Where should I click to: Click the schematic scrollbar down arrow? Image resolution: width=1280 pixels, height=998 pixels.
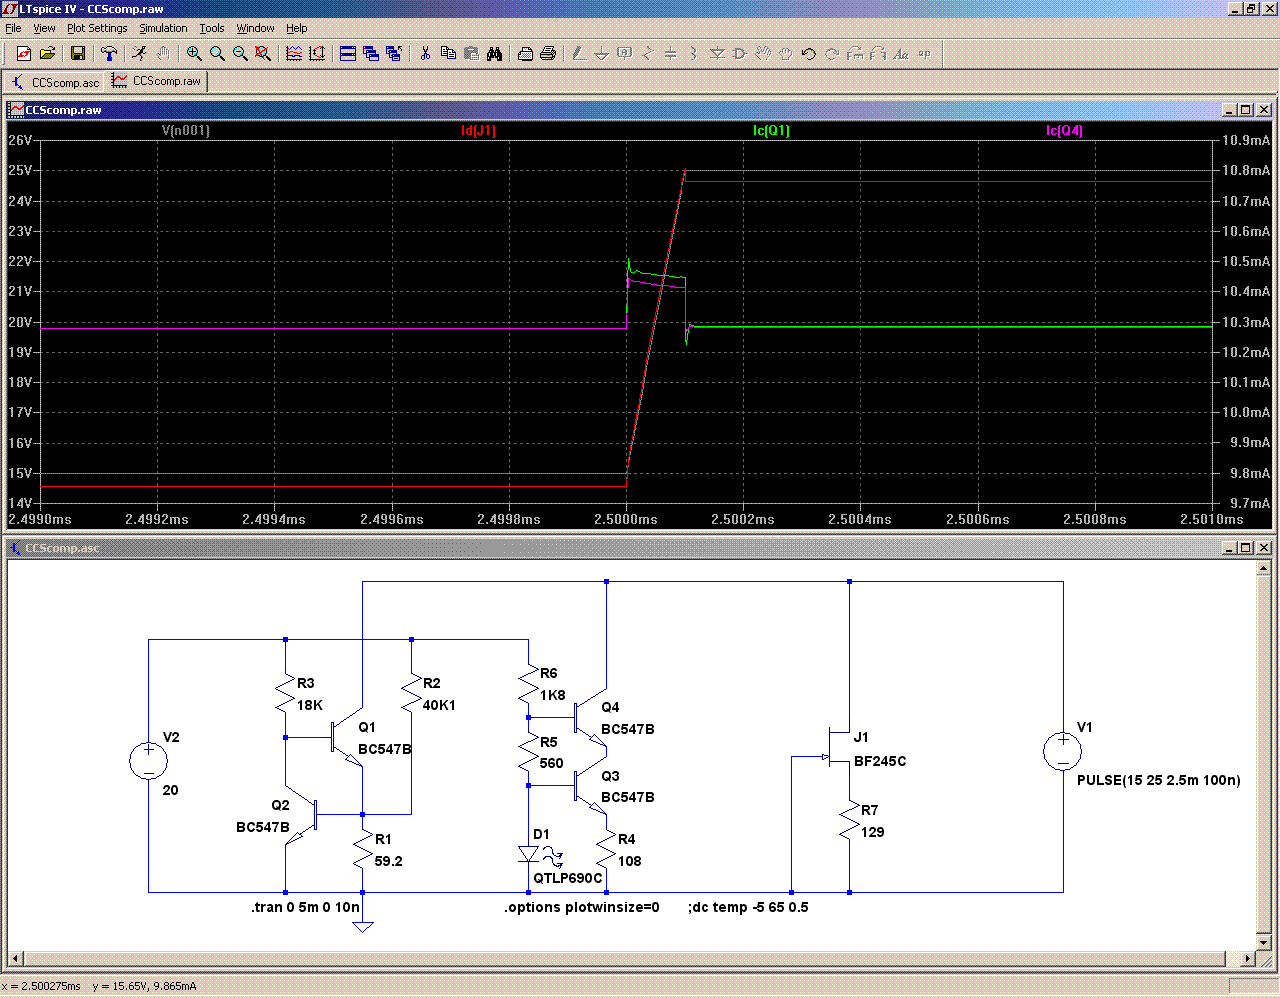coord(1264,942)
